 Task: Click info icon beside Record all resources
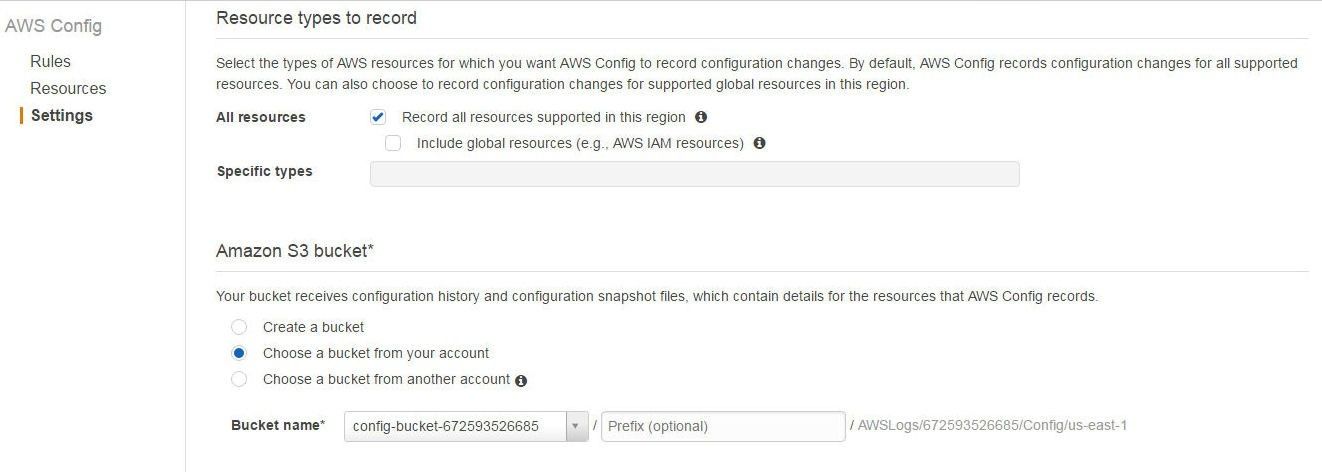pyautogui.click(x=701, y=117)
